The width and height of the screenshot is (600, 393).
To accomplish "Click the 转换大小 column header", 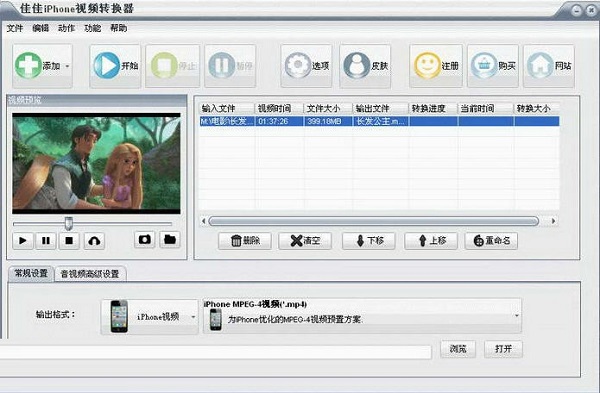I will pyautogui.click(x=536, y=108).
